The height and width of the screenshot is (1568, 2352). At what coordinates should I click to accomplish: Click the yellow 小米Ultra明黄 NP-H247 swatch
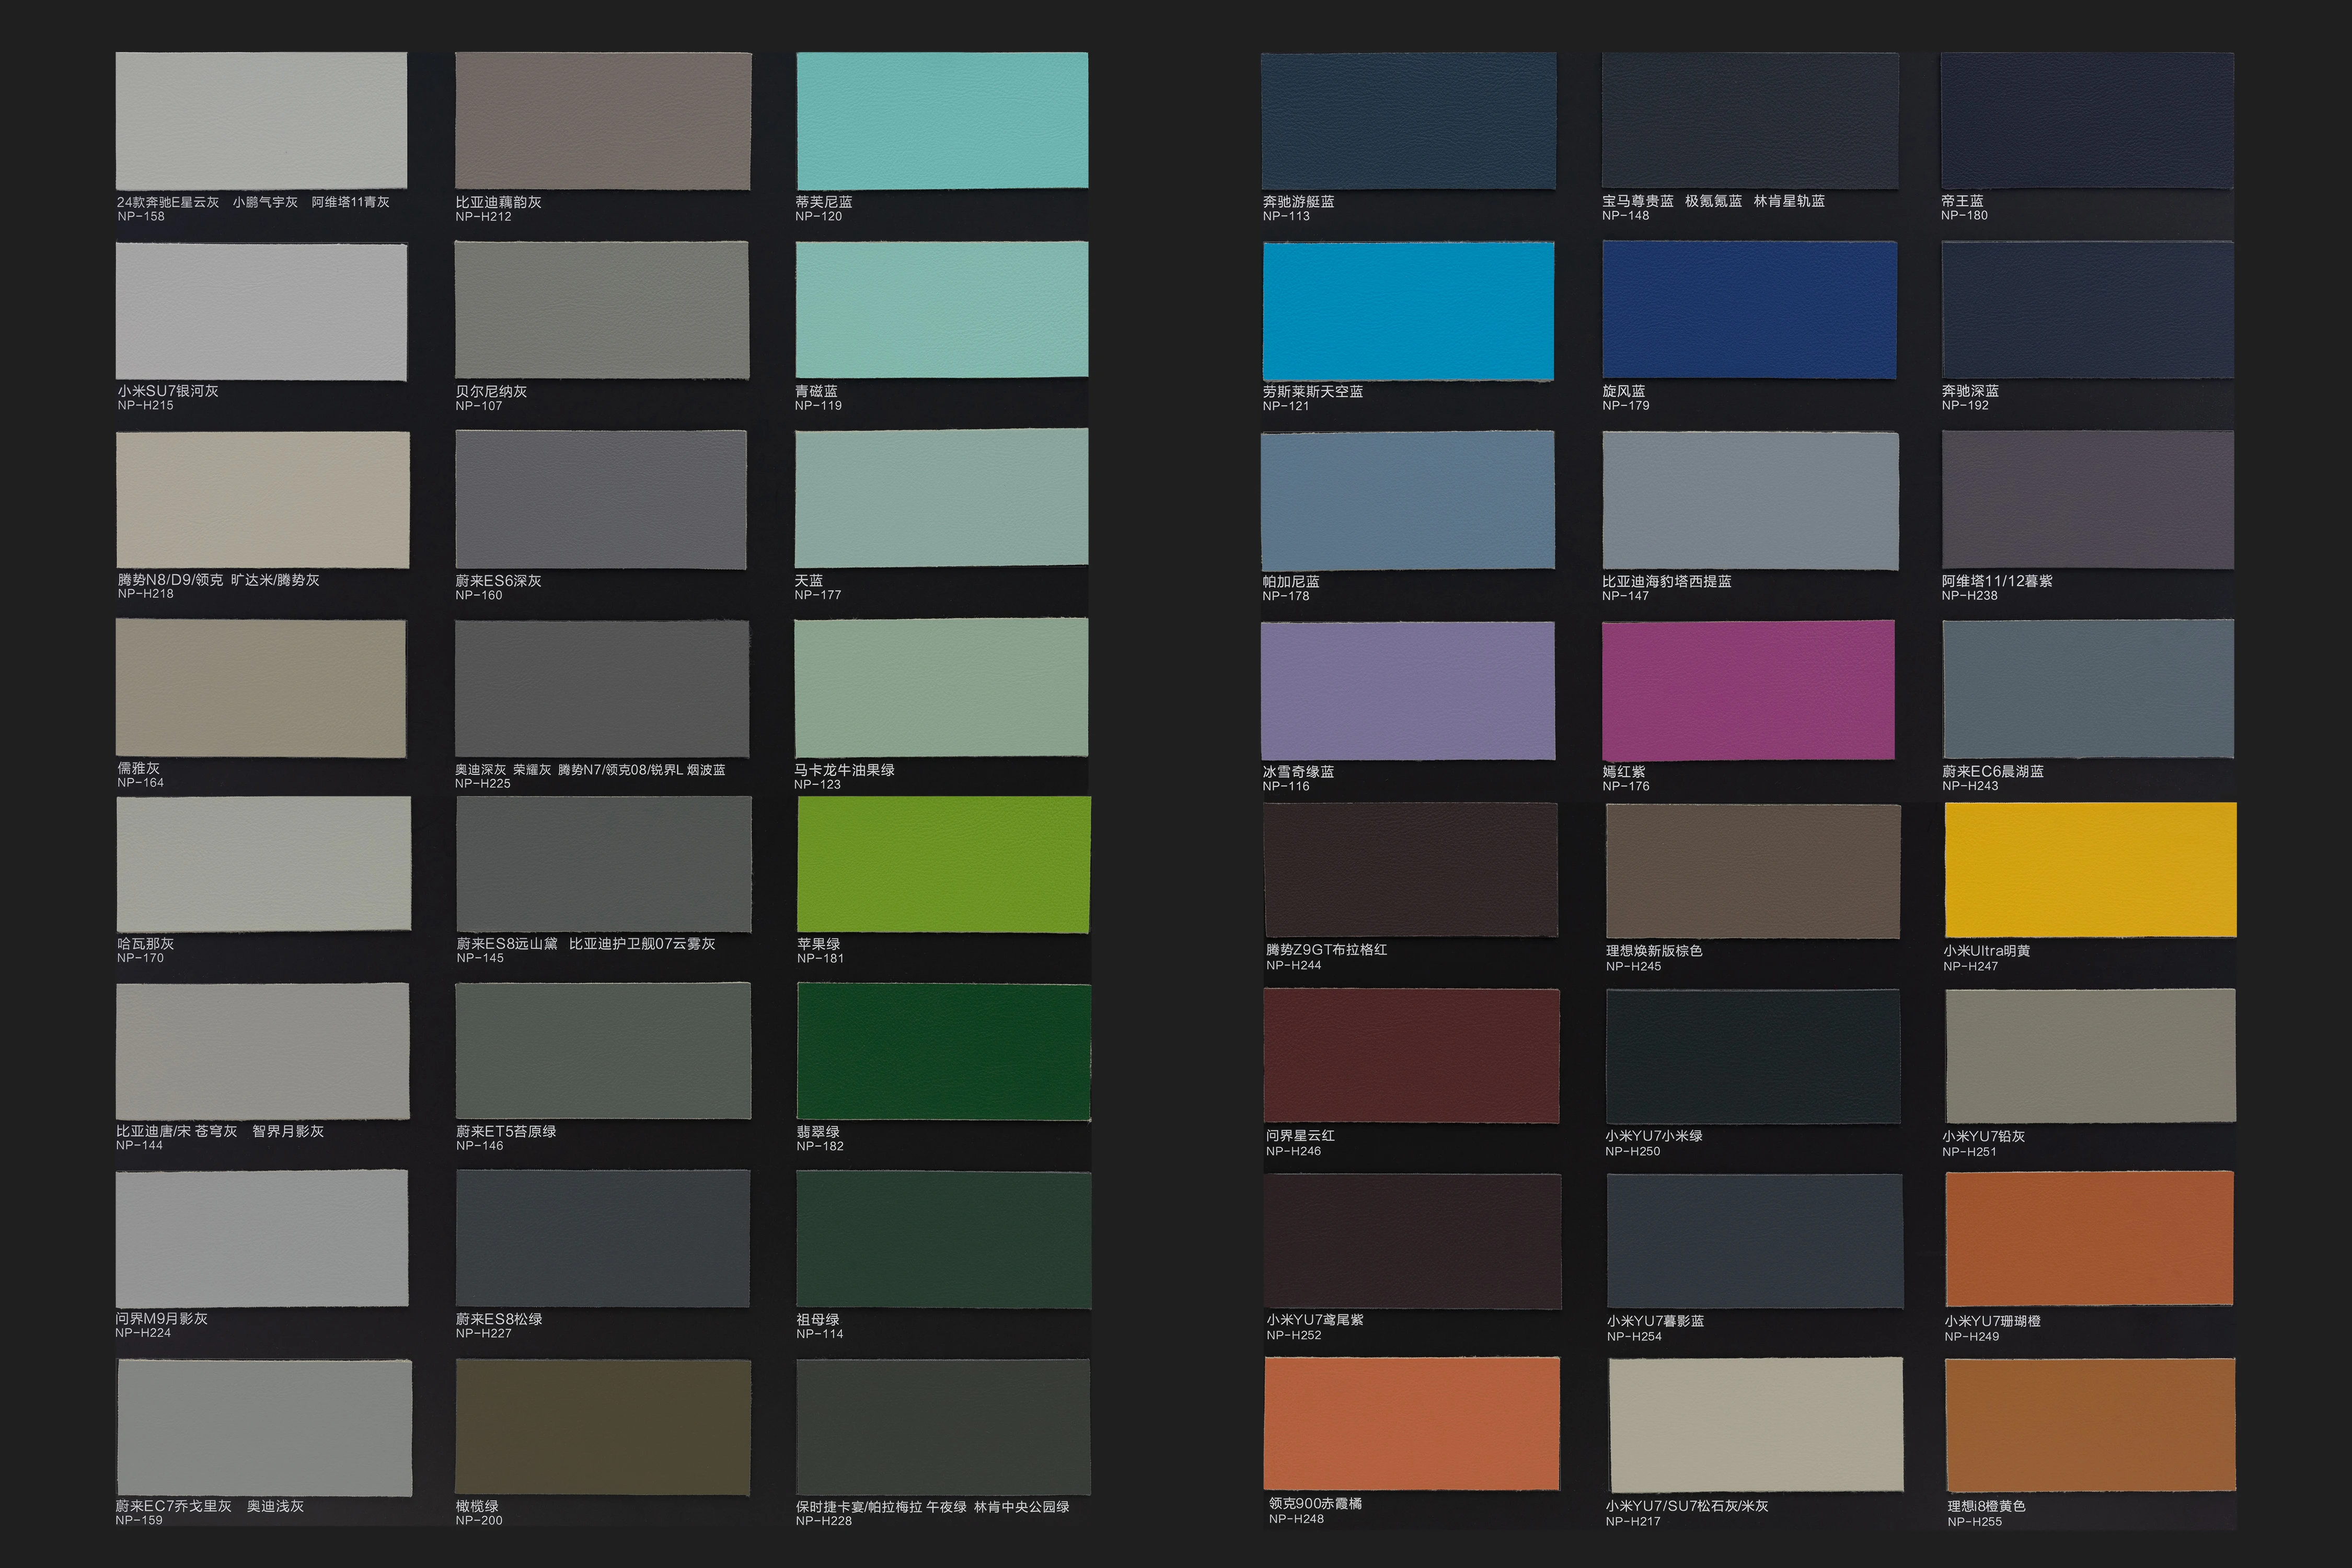pyautogui.click(x=2090, y=870)
